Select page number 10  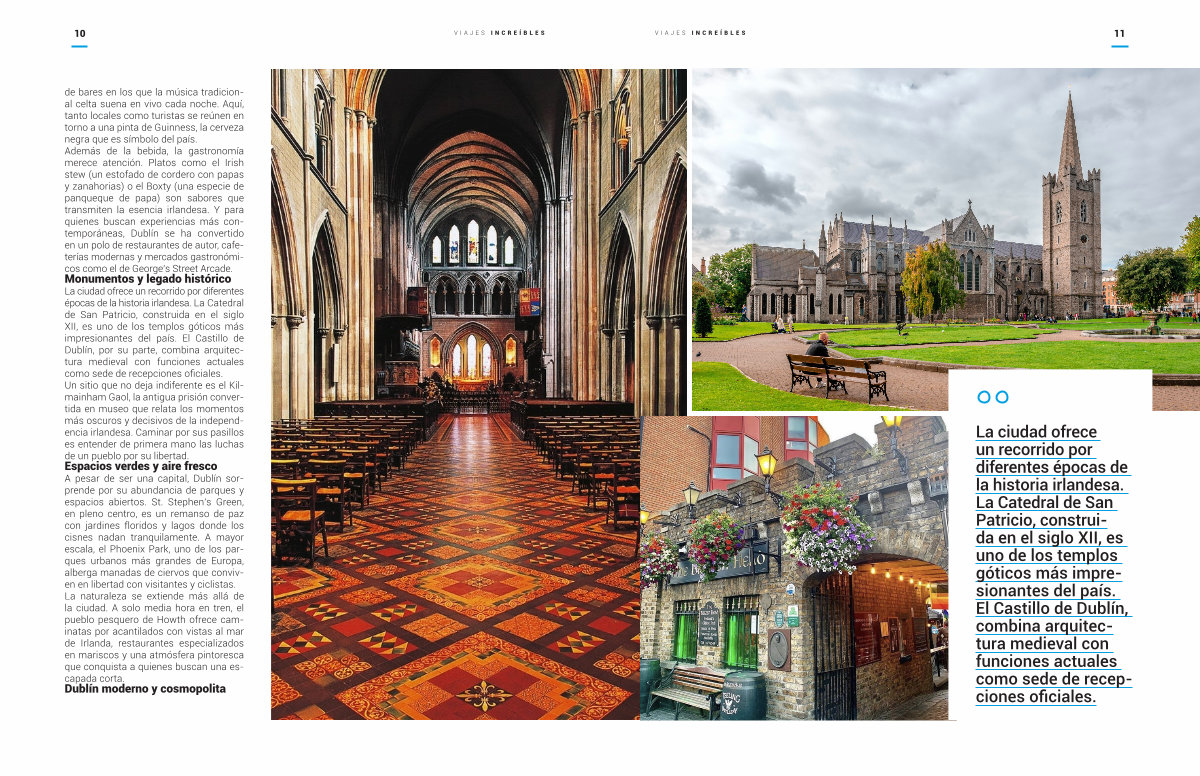(x=79, y=33)
